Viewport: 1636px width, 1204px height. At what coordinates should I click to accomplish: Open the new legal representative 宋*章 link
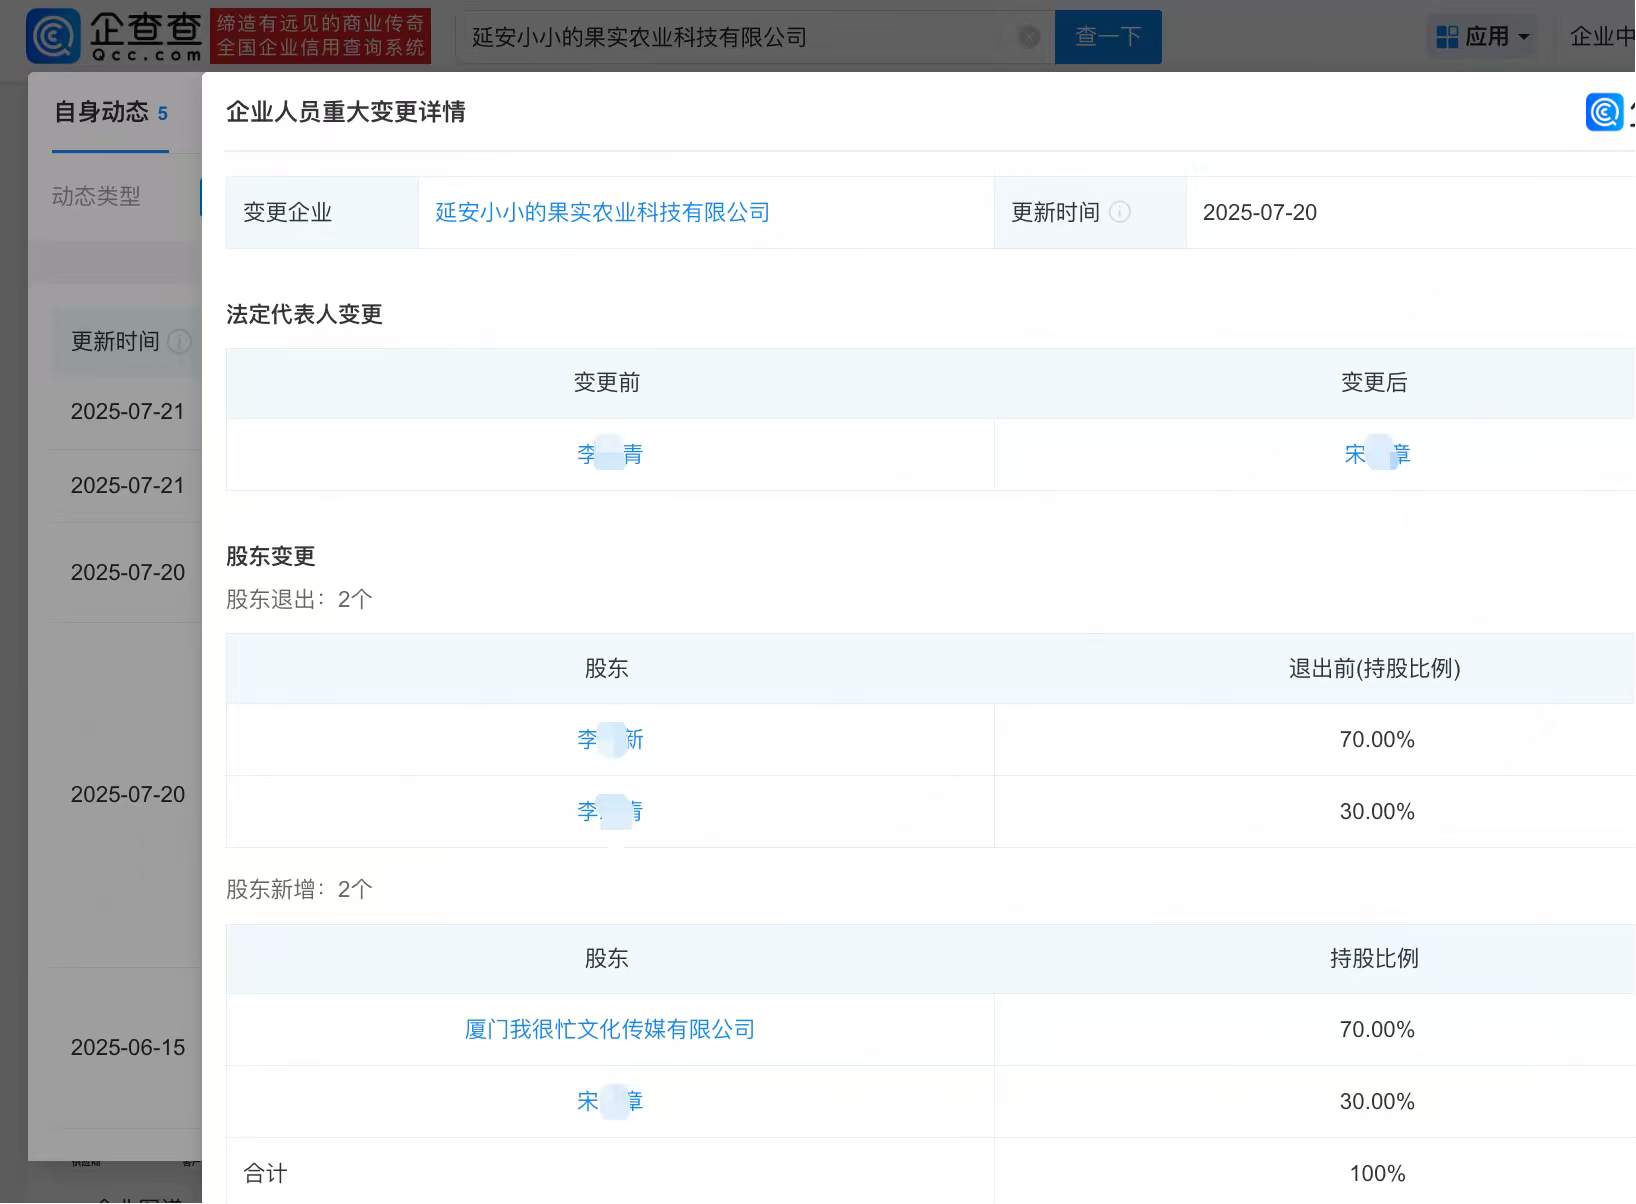(x=1377, y=454)
